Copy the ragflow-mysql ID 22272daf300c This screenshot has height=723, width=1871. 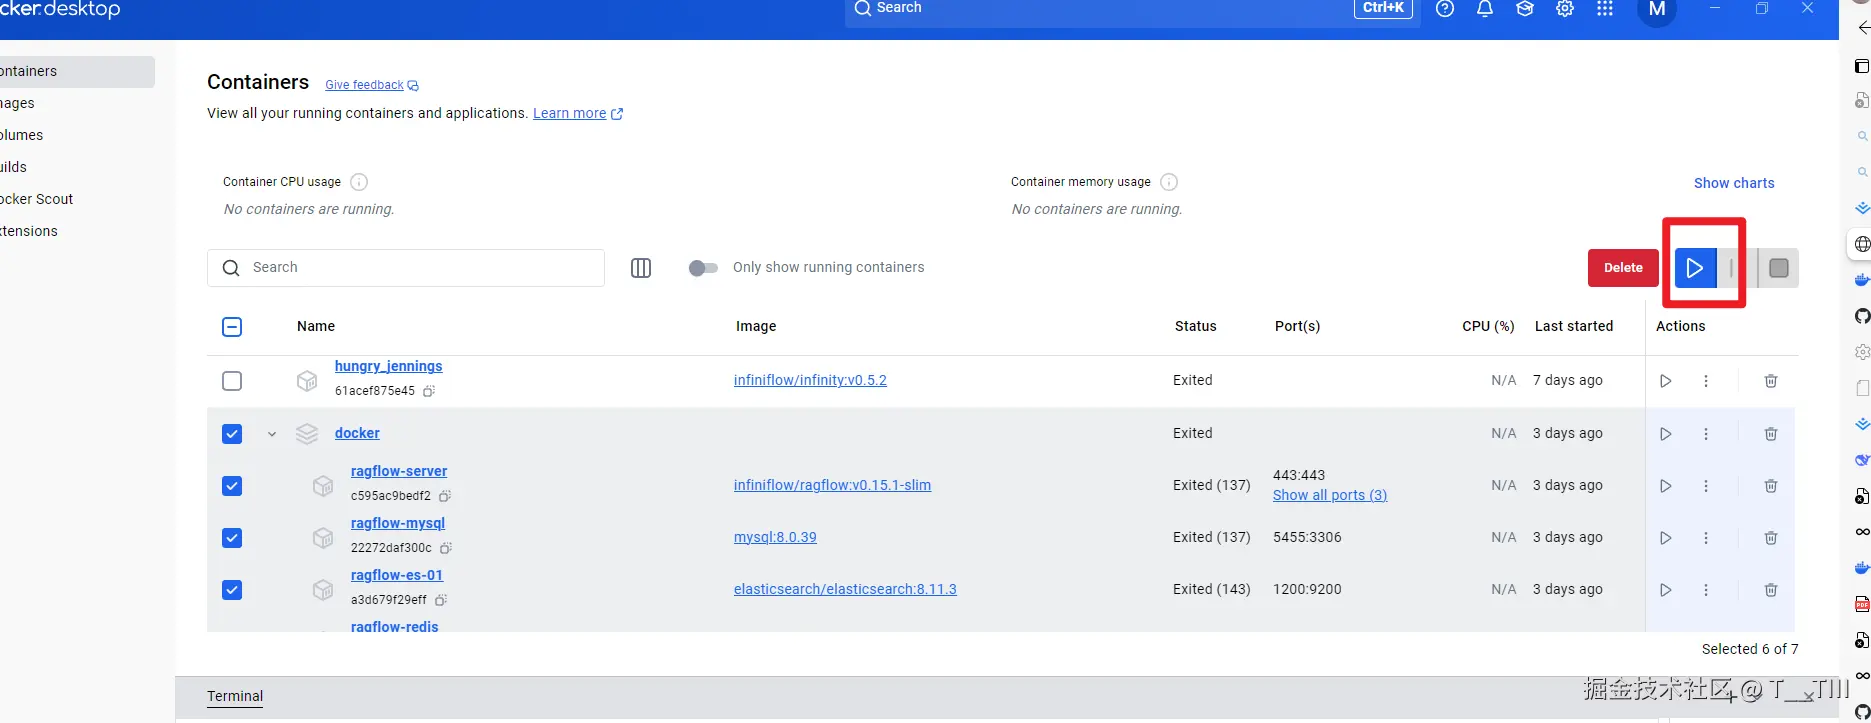446,548
